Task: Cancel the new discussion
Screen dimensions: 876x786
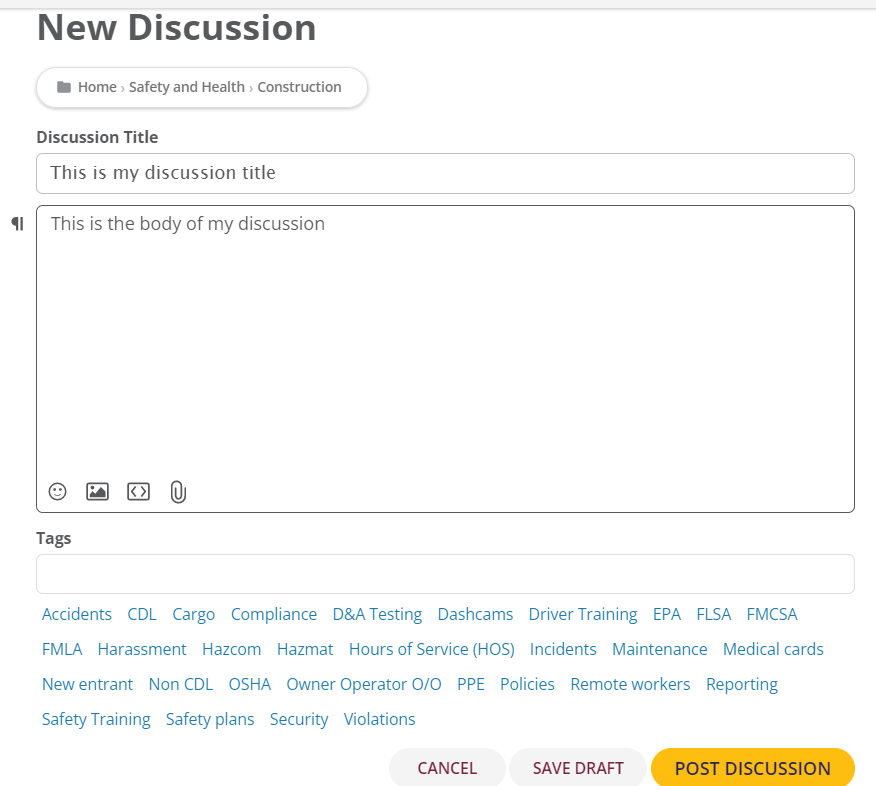Action: pyautogui.click(x=447, y=768)
